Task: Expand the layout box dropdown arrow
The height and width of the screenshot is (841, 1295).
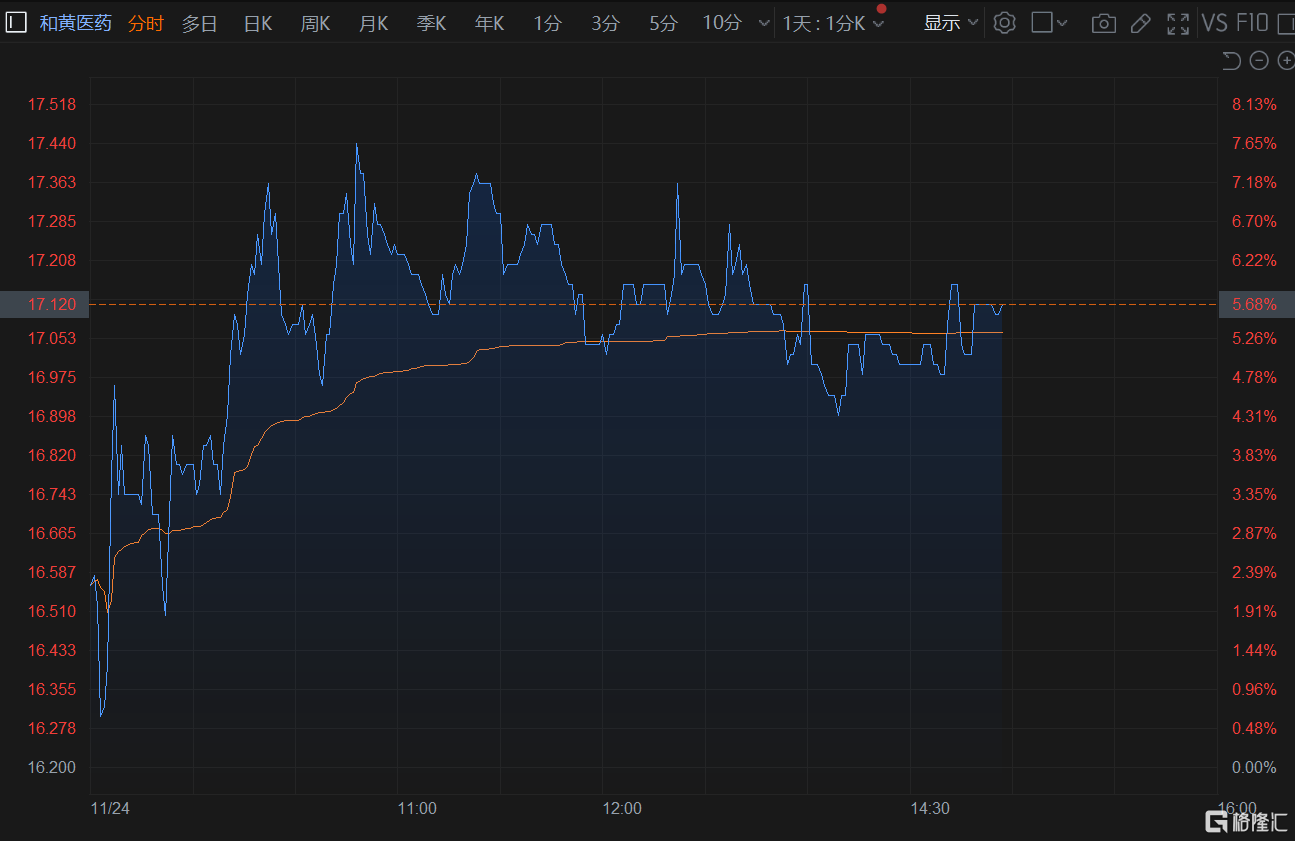Action: pos(1062,23)
